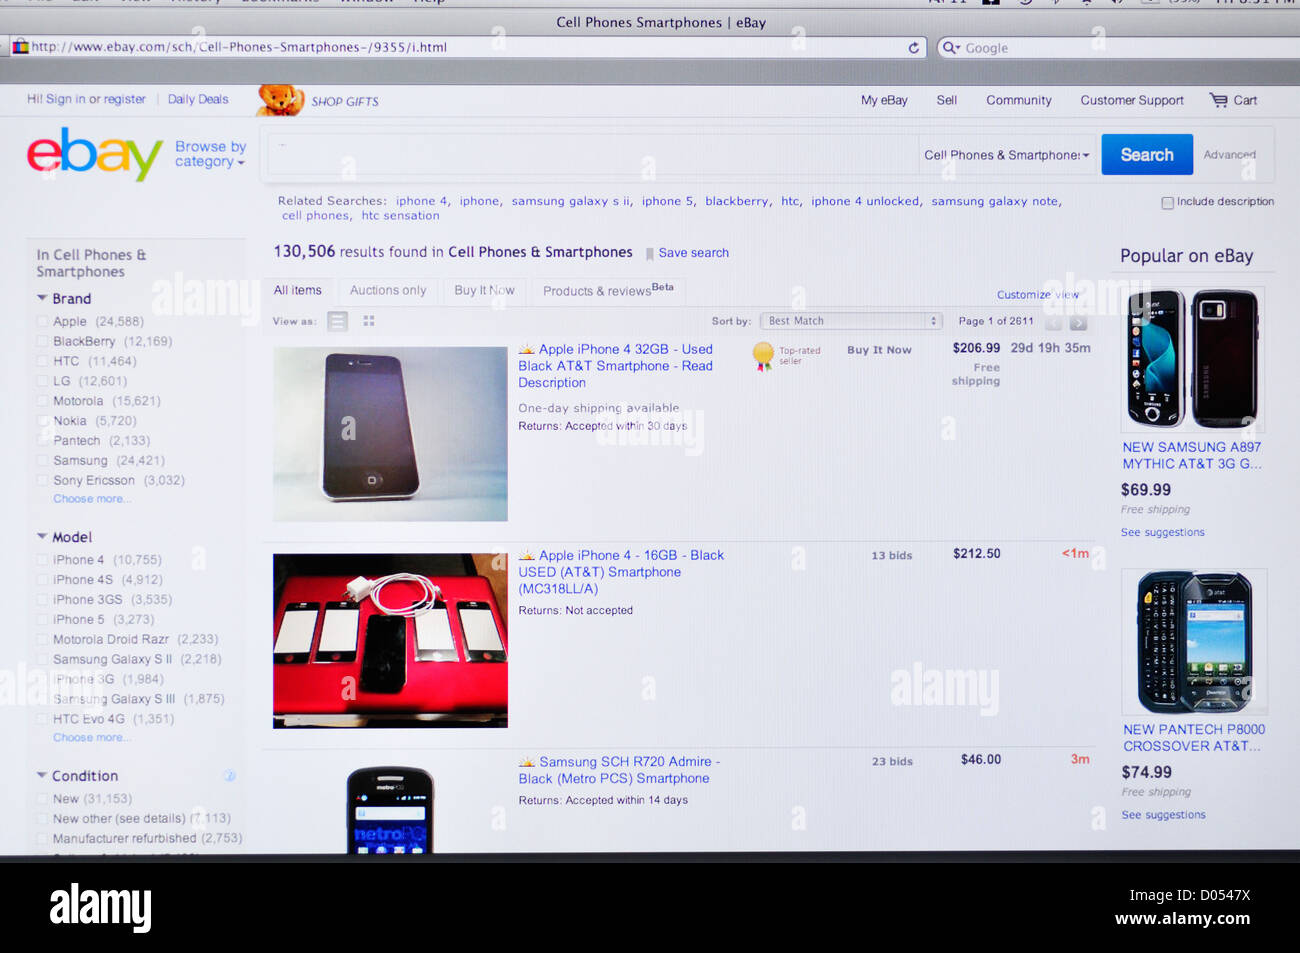Select the Auctions only tab
This screenshot has width=1300, height=953.
tap(388, 290)
